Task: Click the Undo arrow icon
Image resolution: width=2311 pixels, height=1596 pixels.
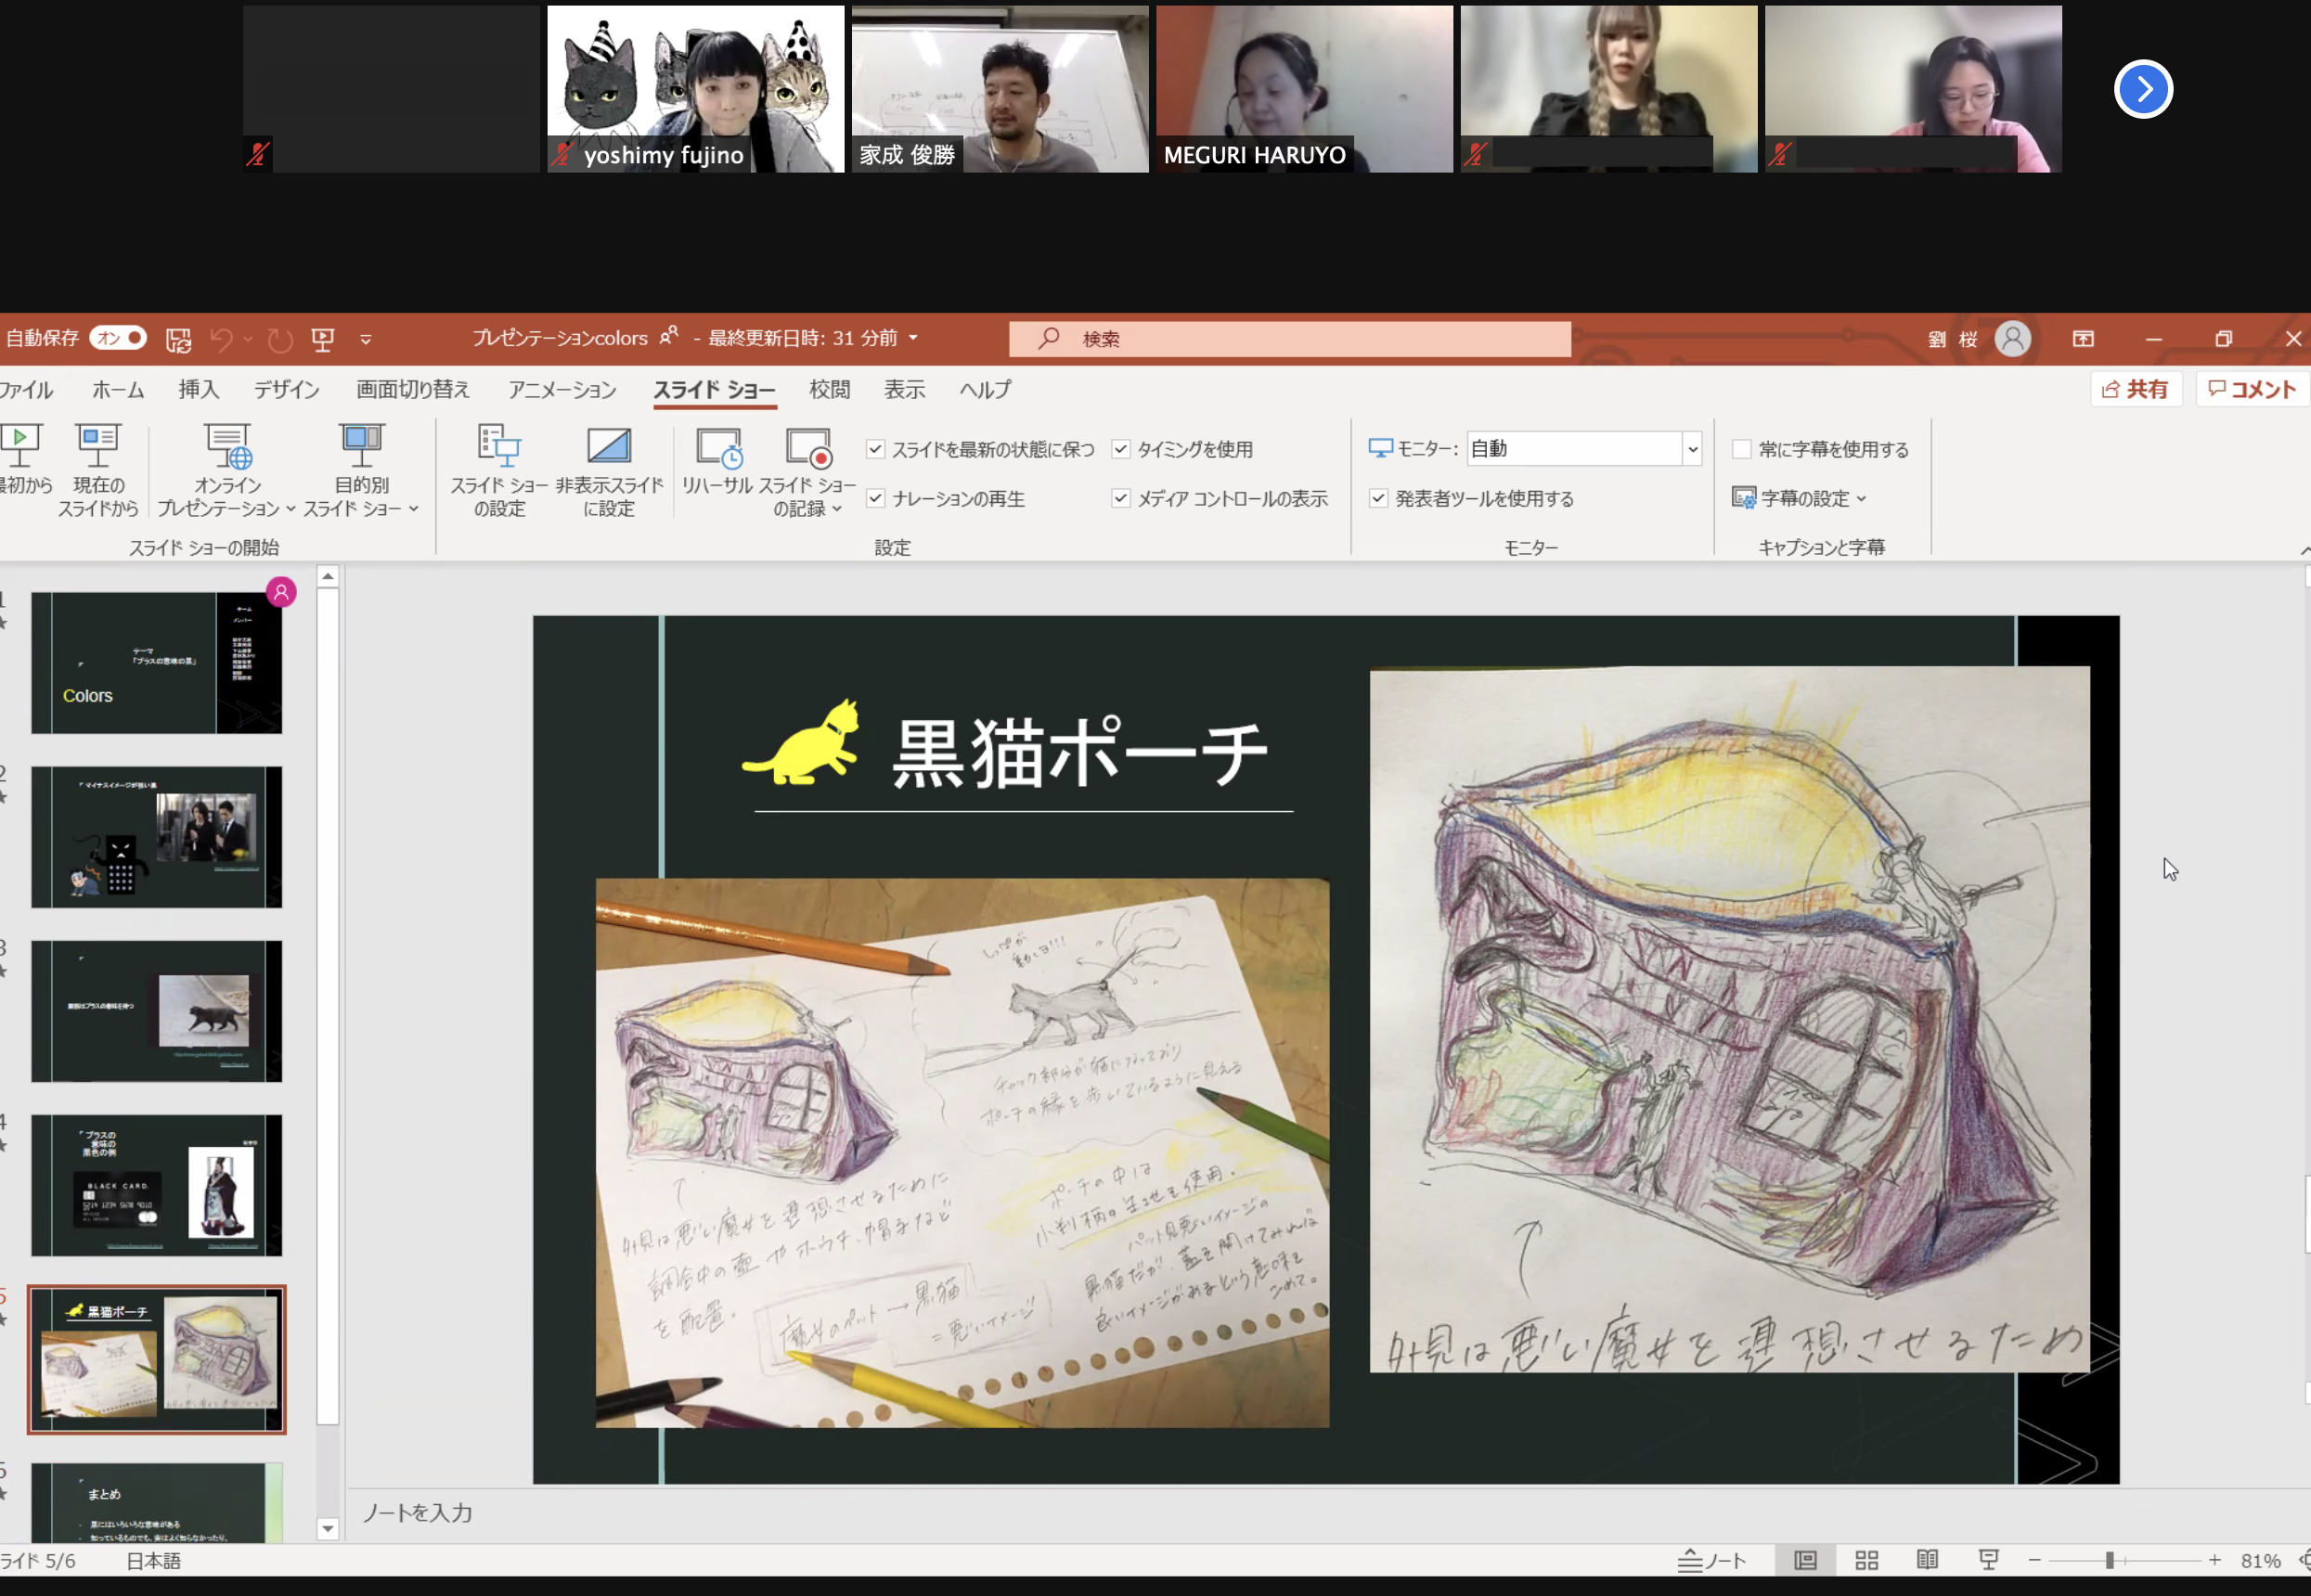Action: point(222,340)
